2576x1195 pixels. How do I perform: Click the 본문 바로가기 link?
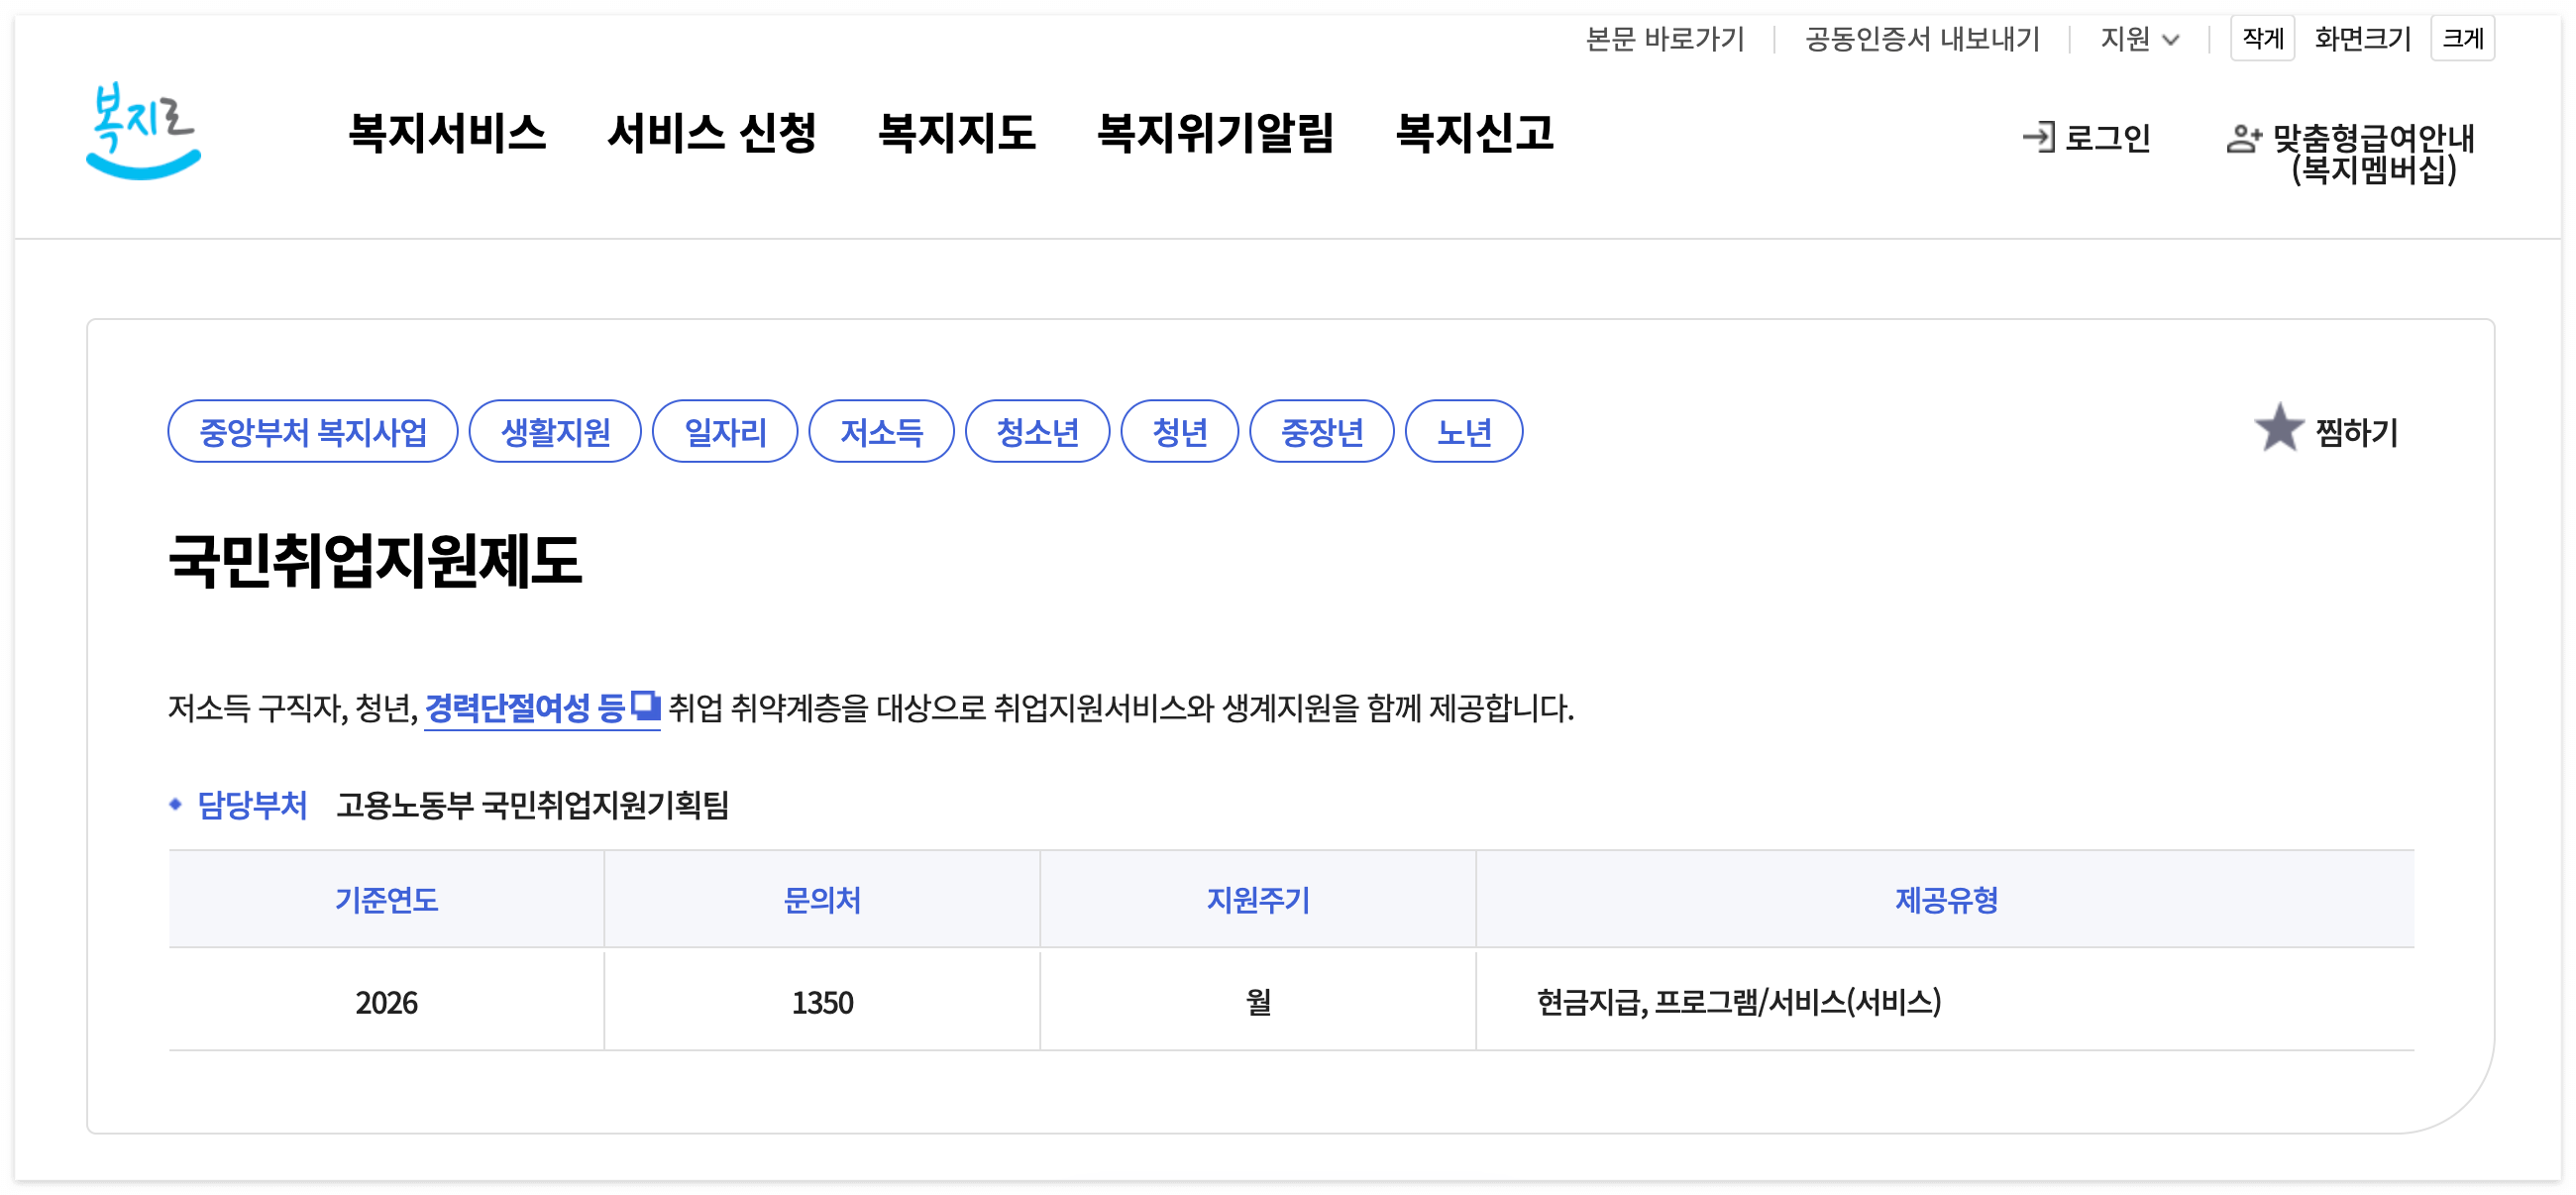(x=1664, y=39)
